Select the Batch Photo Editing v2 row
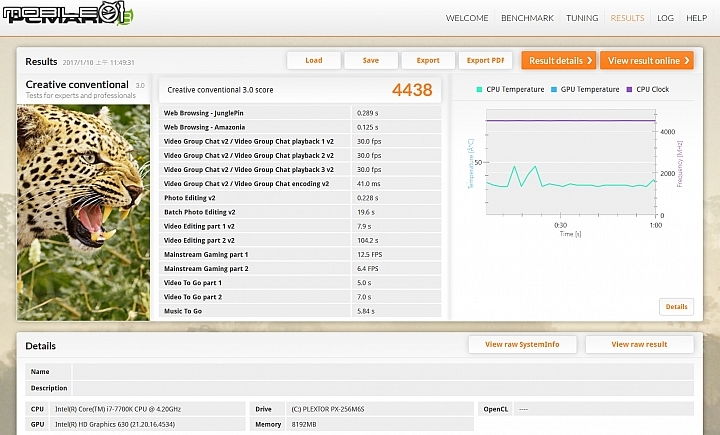 pyautogui.click(x=300, y=212)
